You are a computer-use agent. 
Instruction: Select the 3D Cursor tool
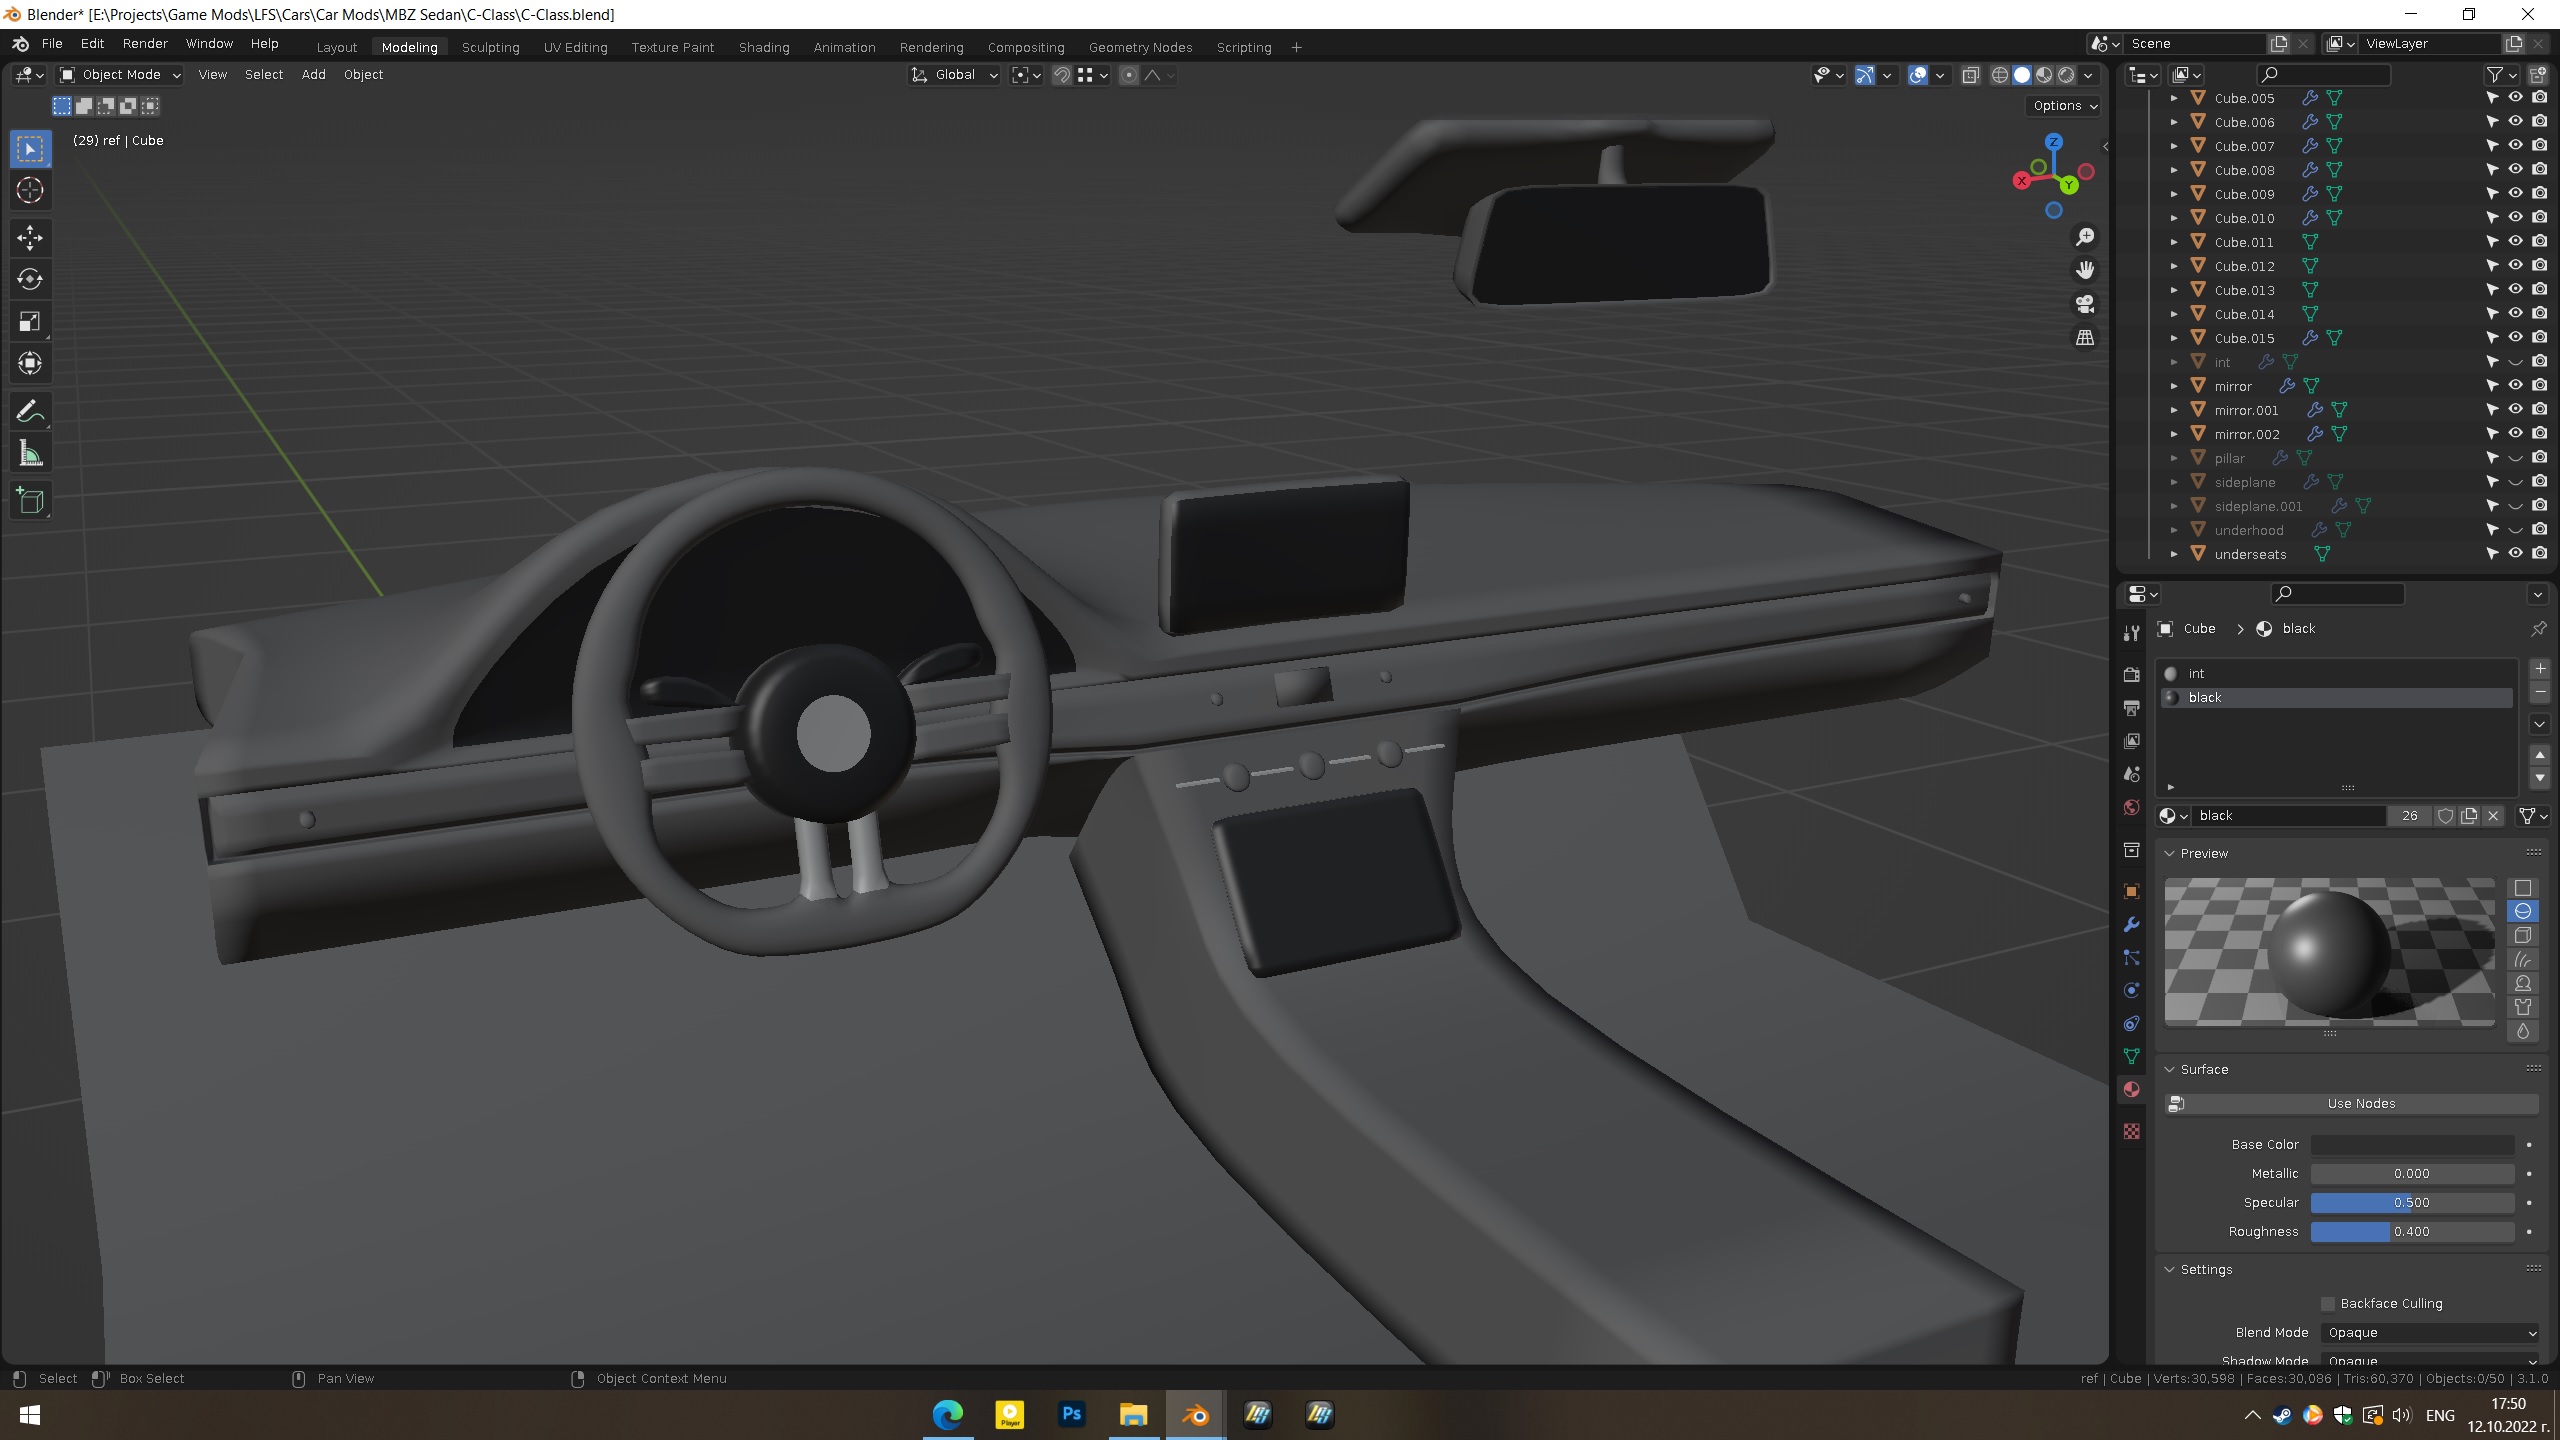pos(30,190)
